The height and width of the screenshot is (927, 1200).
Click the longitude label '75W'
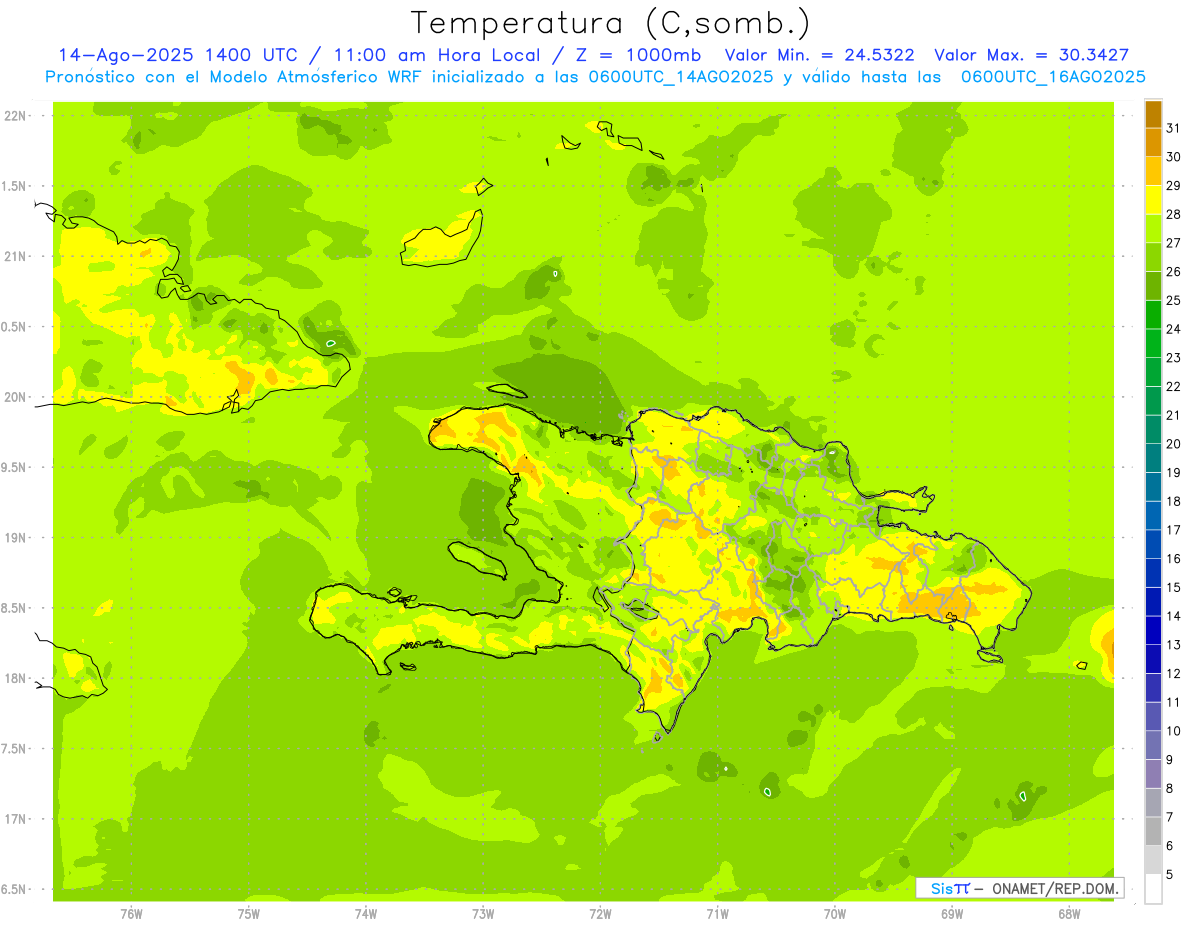click(249, 914)
